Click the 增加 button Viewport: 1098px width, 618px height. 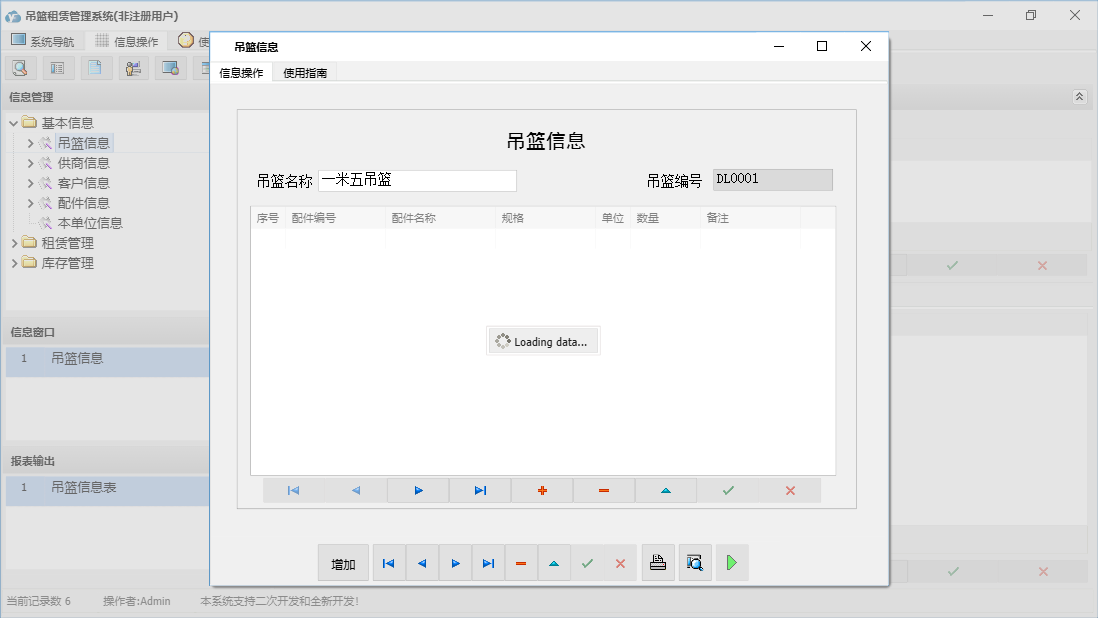[343, 563]
